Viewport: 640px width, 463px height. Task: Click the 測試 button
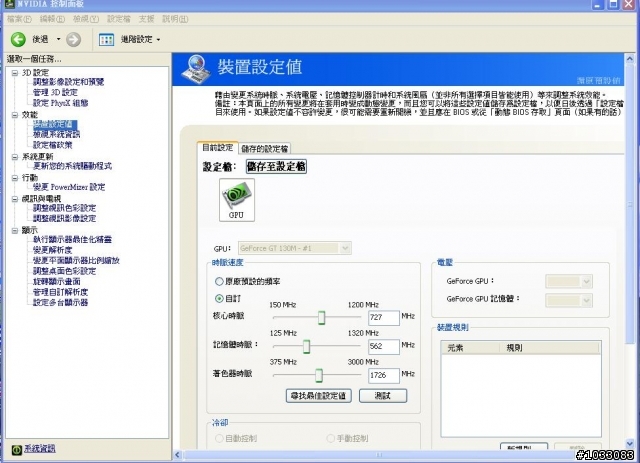pyautogui.click(x=383, y=396)
